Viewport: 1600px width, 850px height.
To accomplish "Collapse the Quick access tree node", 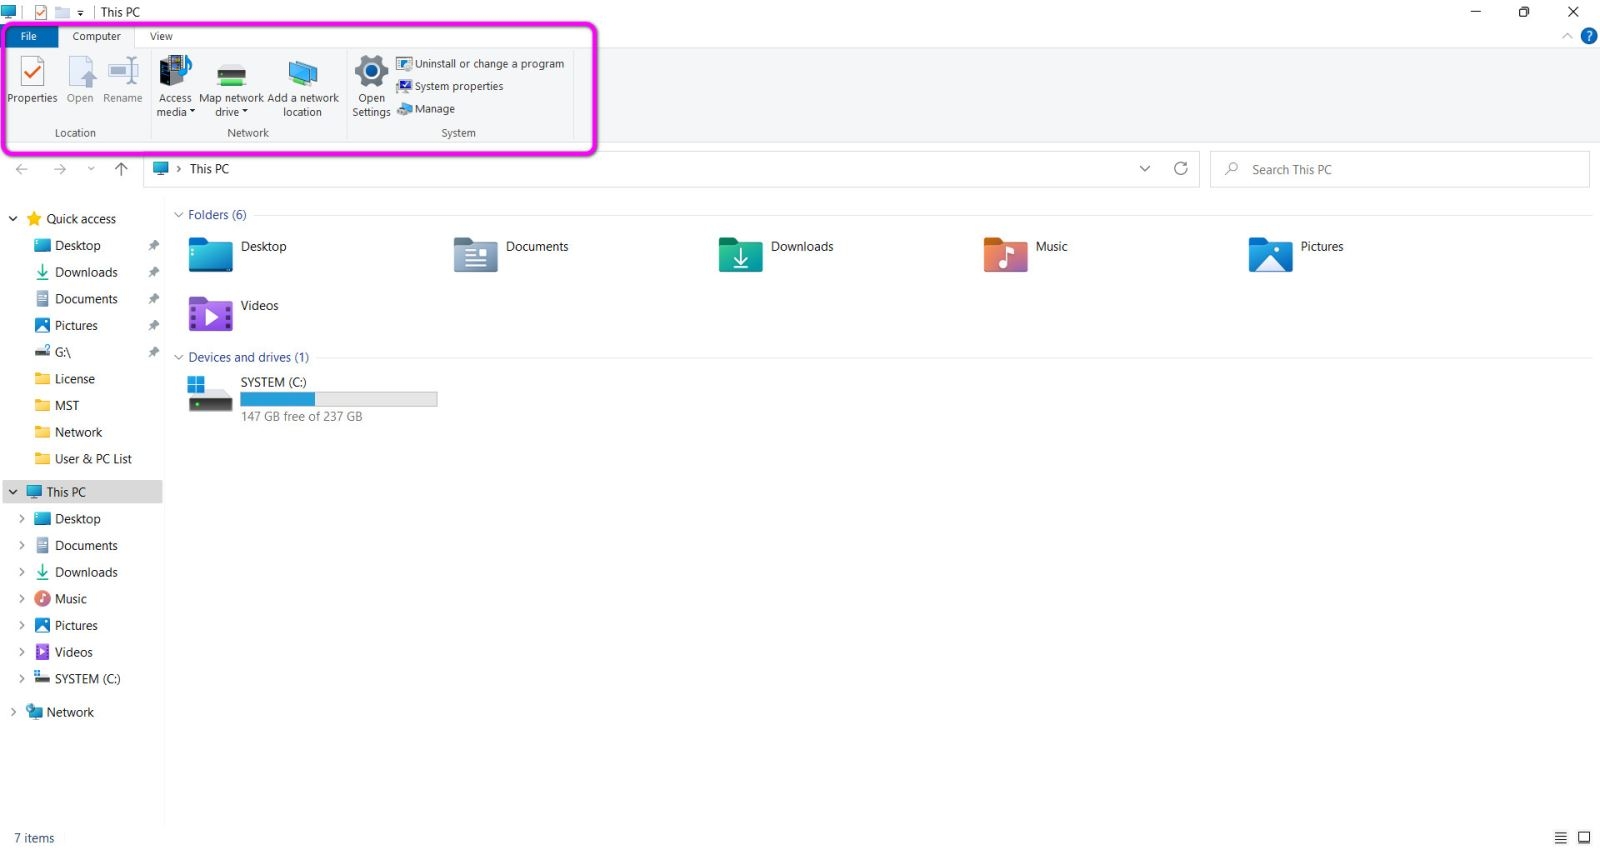I will (x=13, y=219).
